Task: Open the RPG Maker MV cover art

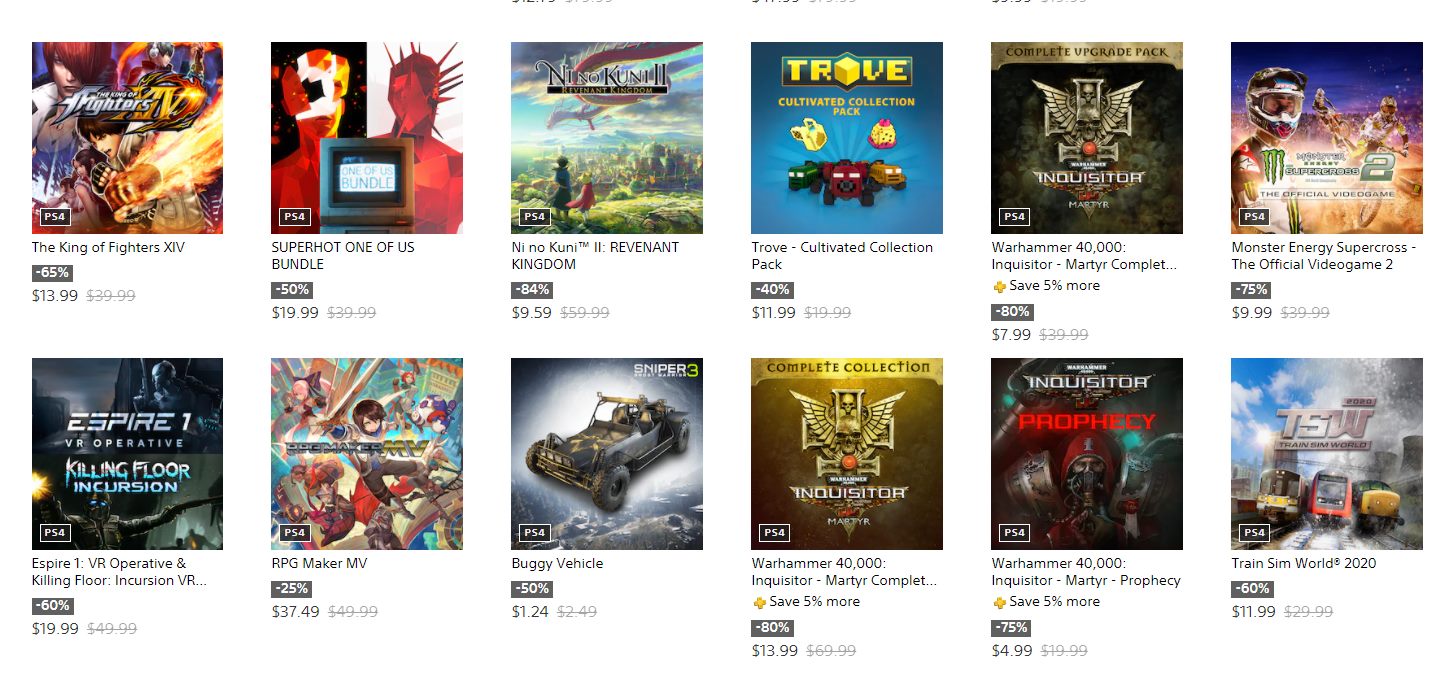Action: (x=367, y=454)
